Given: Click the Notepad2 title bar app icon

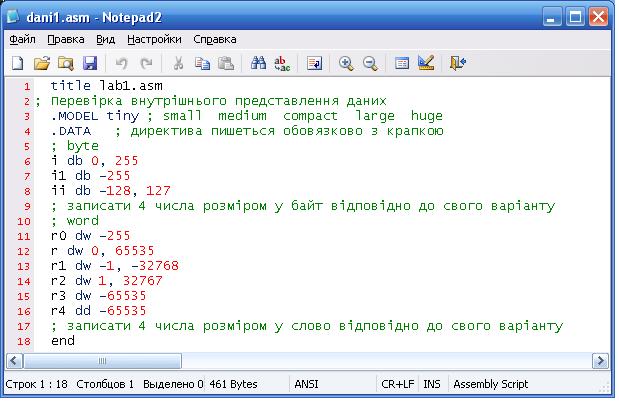Looking at the screenshot, I should tap(13, 17).
